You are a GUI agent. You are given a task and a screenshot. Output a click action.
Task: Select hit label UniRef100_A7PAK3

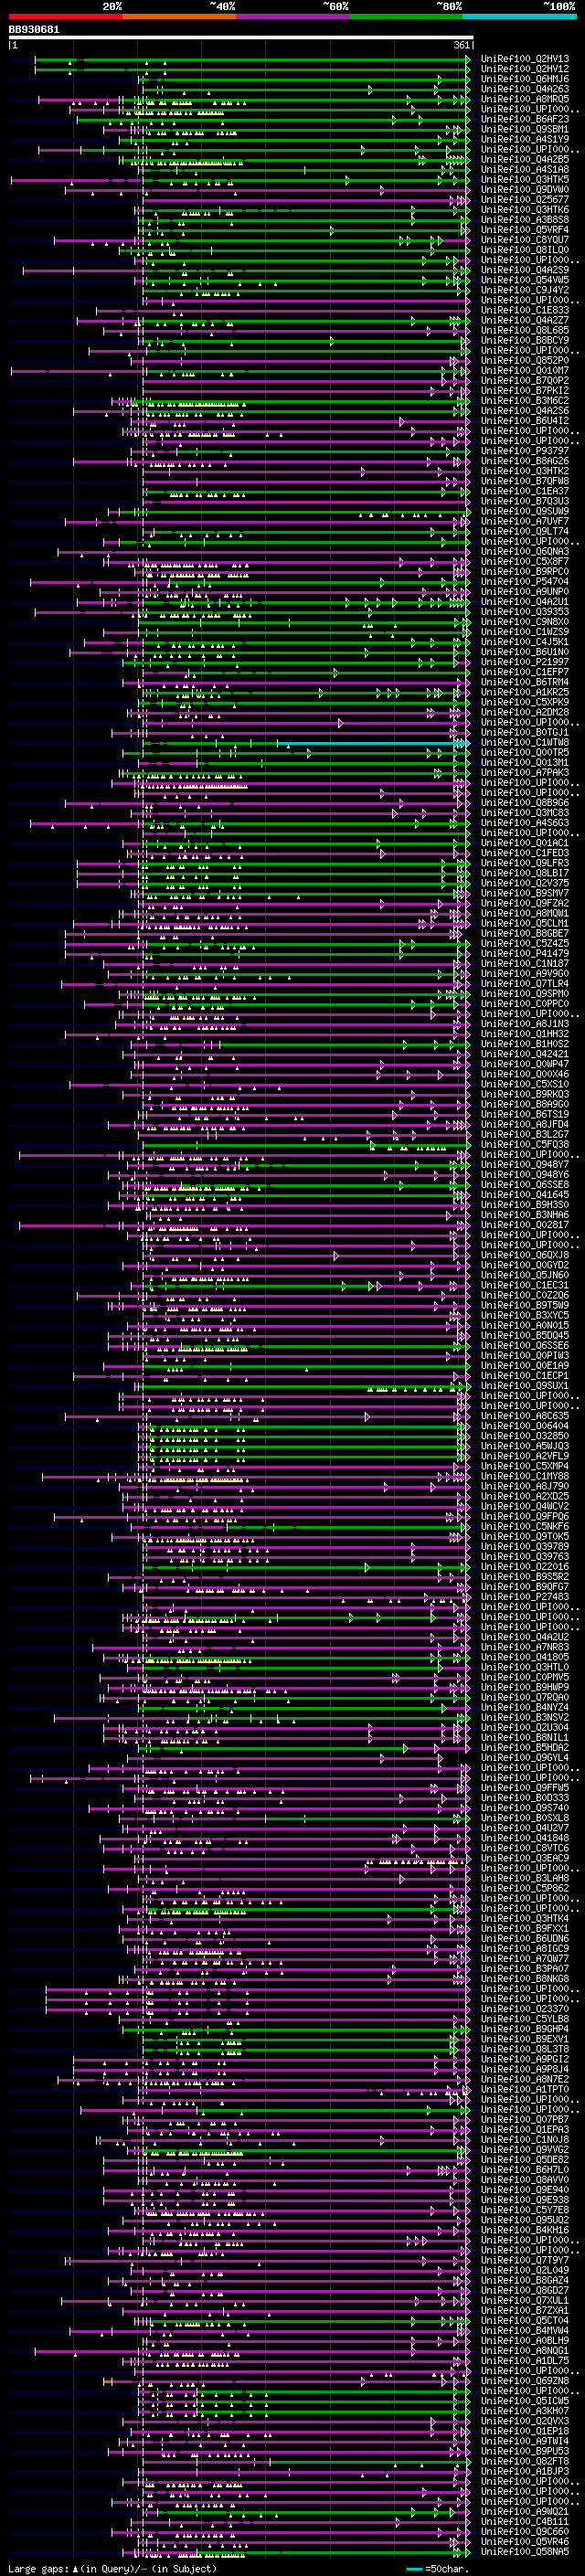tap(525, 773)
